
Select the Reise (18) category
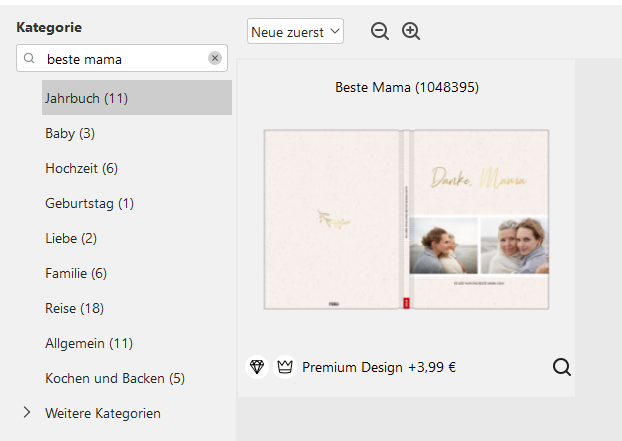pos(74,308)
